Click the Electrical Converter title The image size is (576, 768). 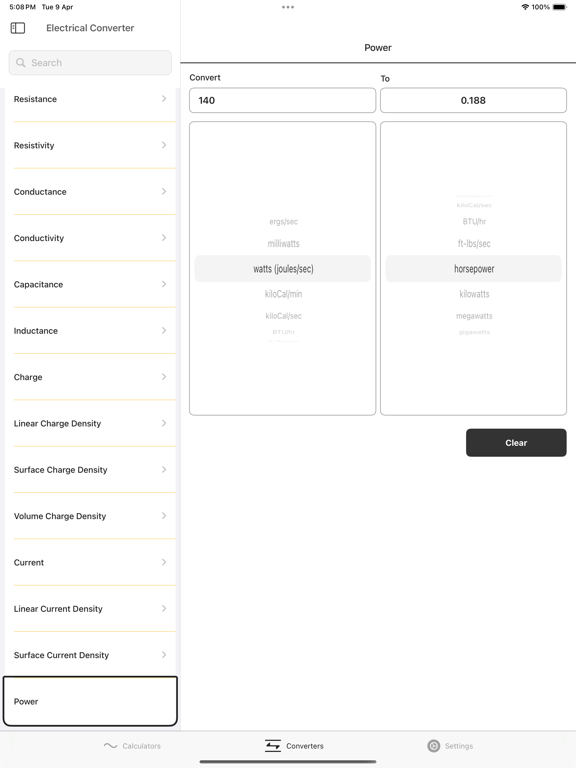pos(90,28)
